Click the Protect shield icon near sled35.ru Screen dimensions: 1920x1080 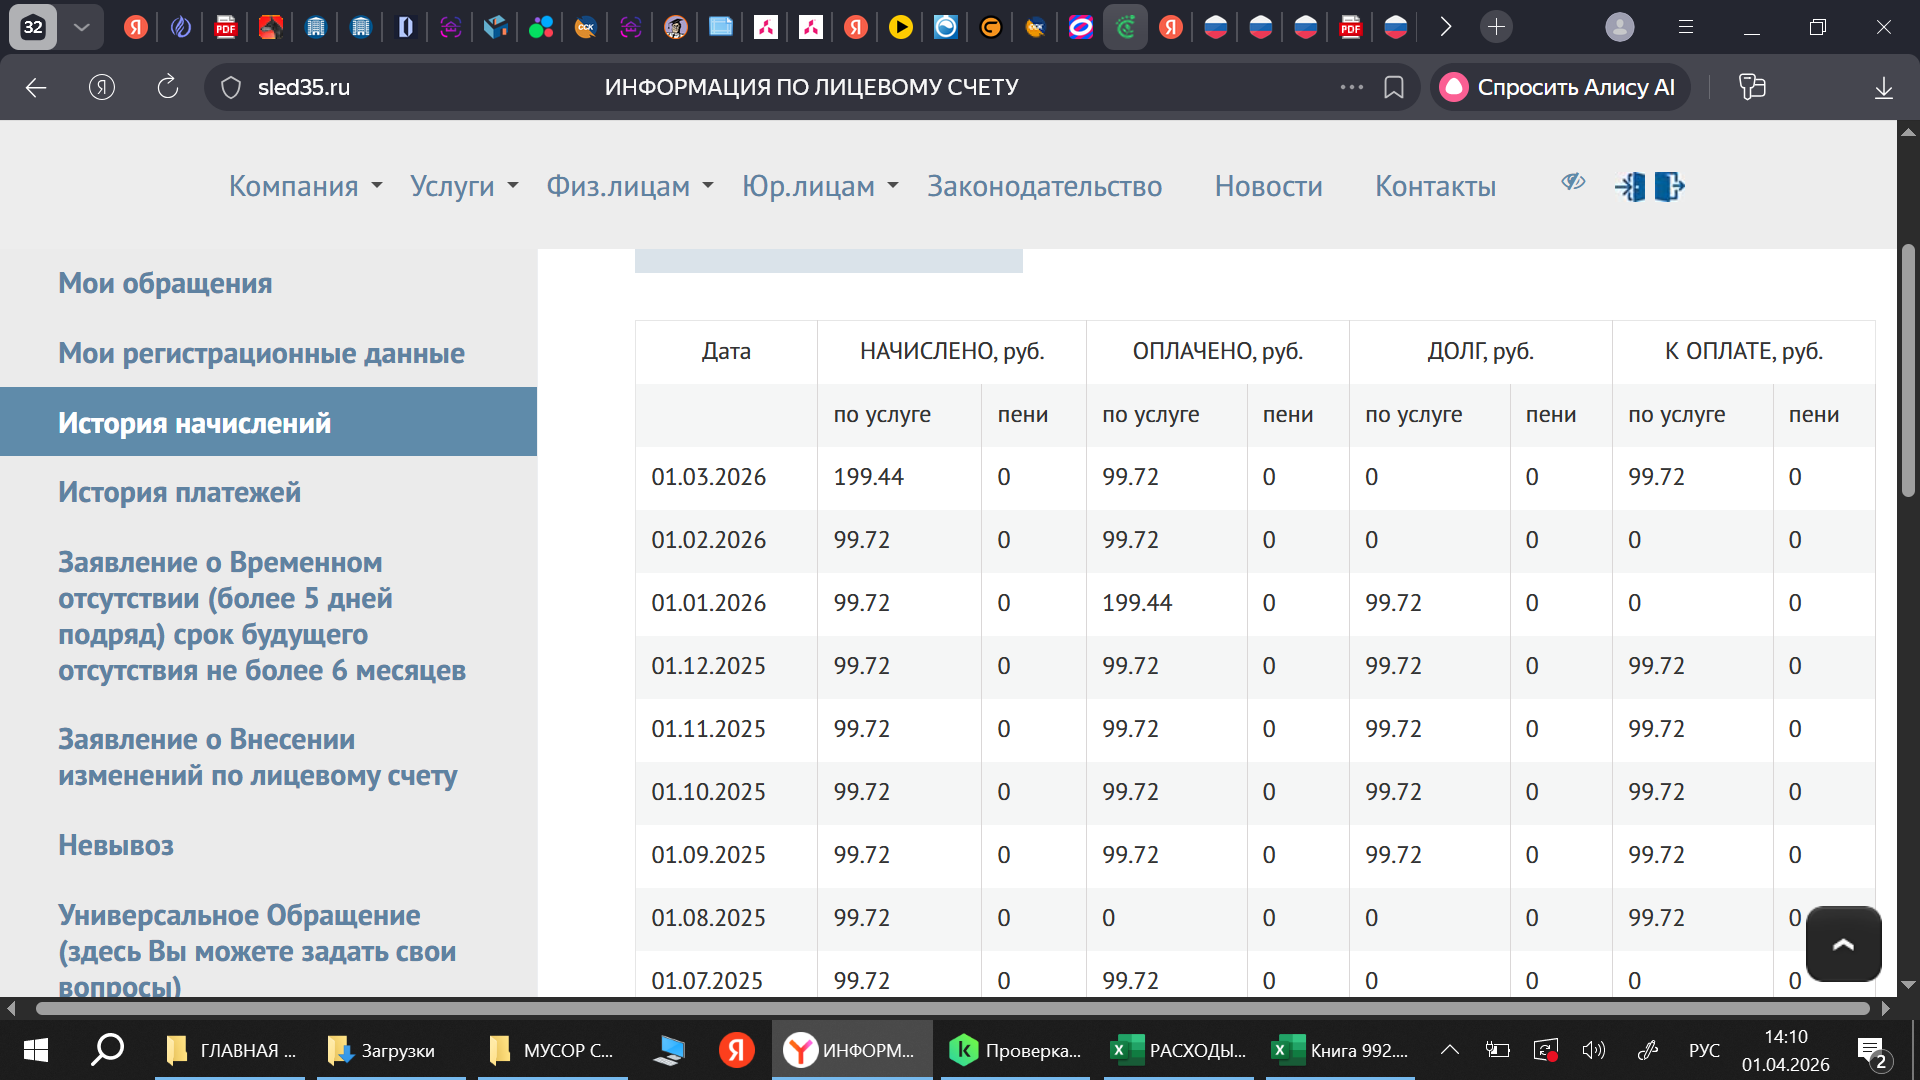point(231,88)
